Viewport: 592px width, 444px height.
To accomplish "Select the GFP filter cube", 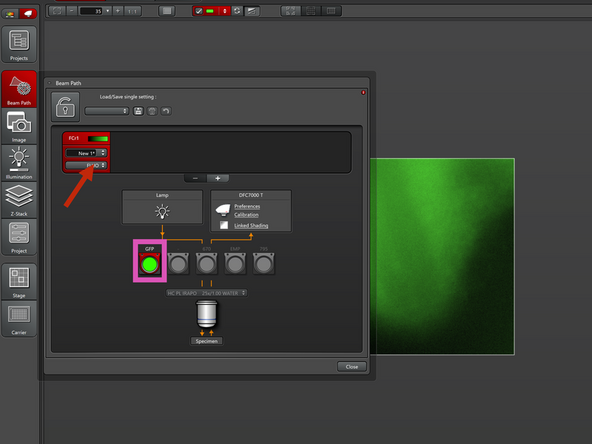I will 150,263.
